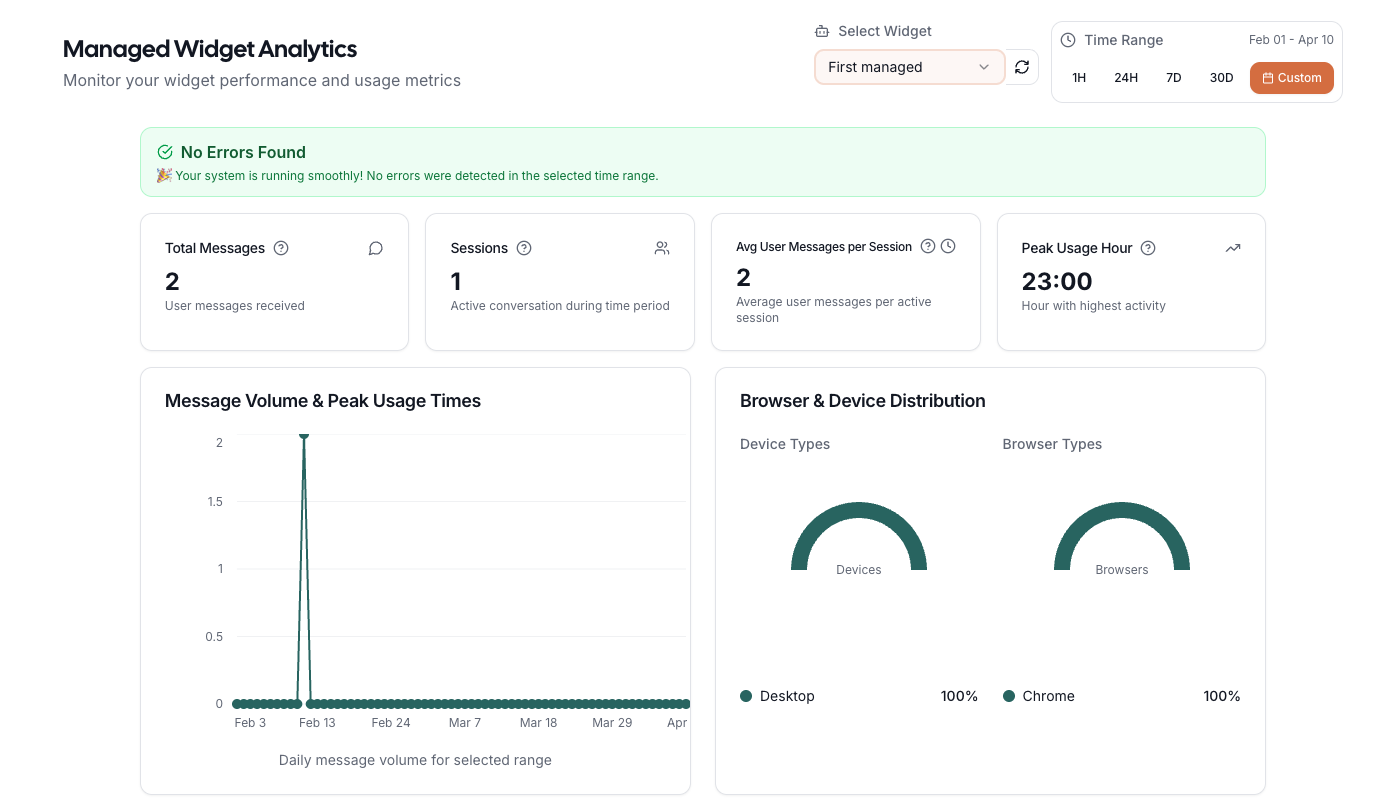
Task: Open the First managed widget dropdown
Action: tap(909, 67)
